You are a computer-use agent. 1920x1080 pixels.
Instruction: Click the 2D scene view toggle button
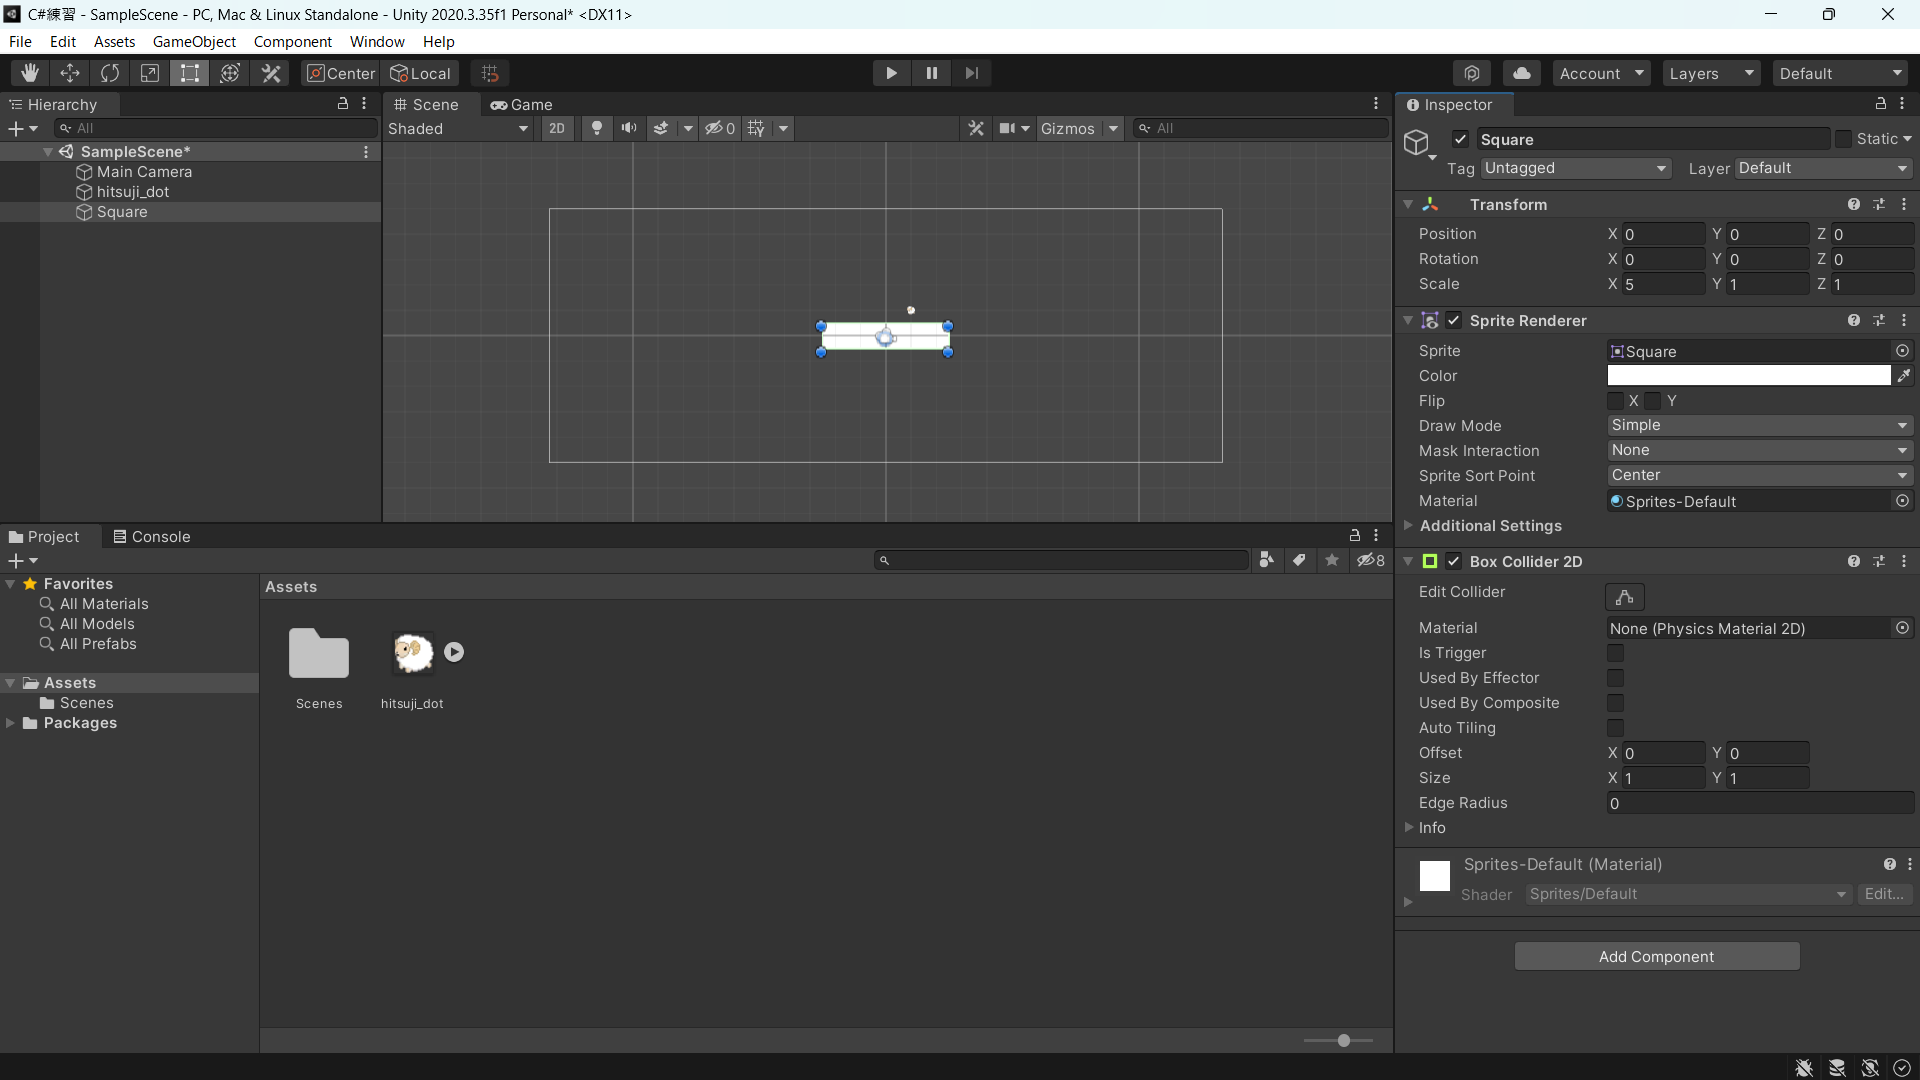[554, 128]
